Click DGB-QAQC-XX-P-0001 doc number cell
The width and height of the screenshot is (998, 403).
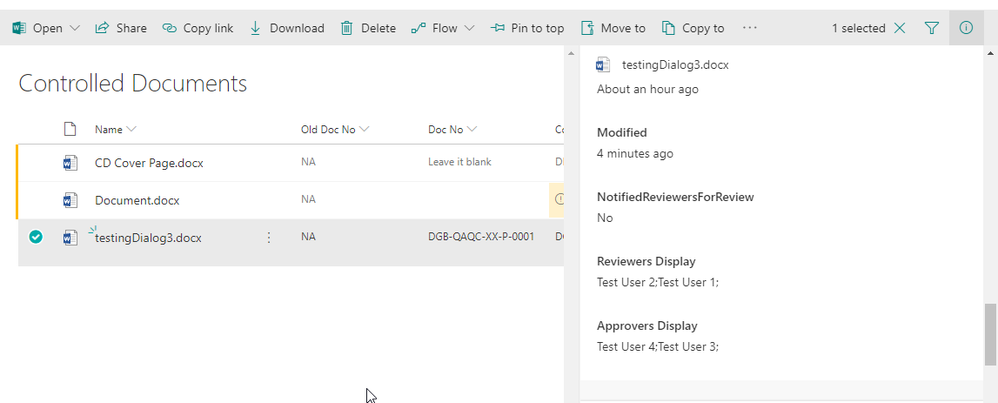[x=481, y=237]
